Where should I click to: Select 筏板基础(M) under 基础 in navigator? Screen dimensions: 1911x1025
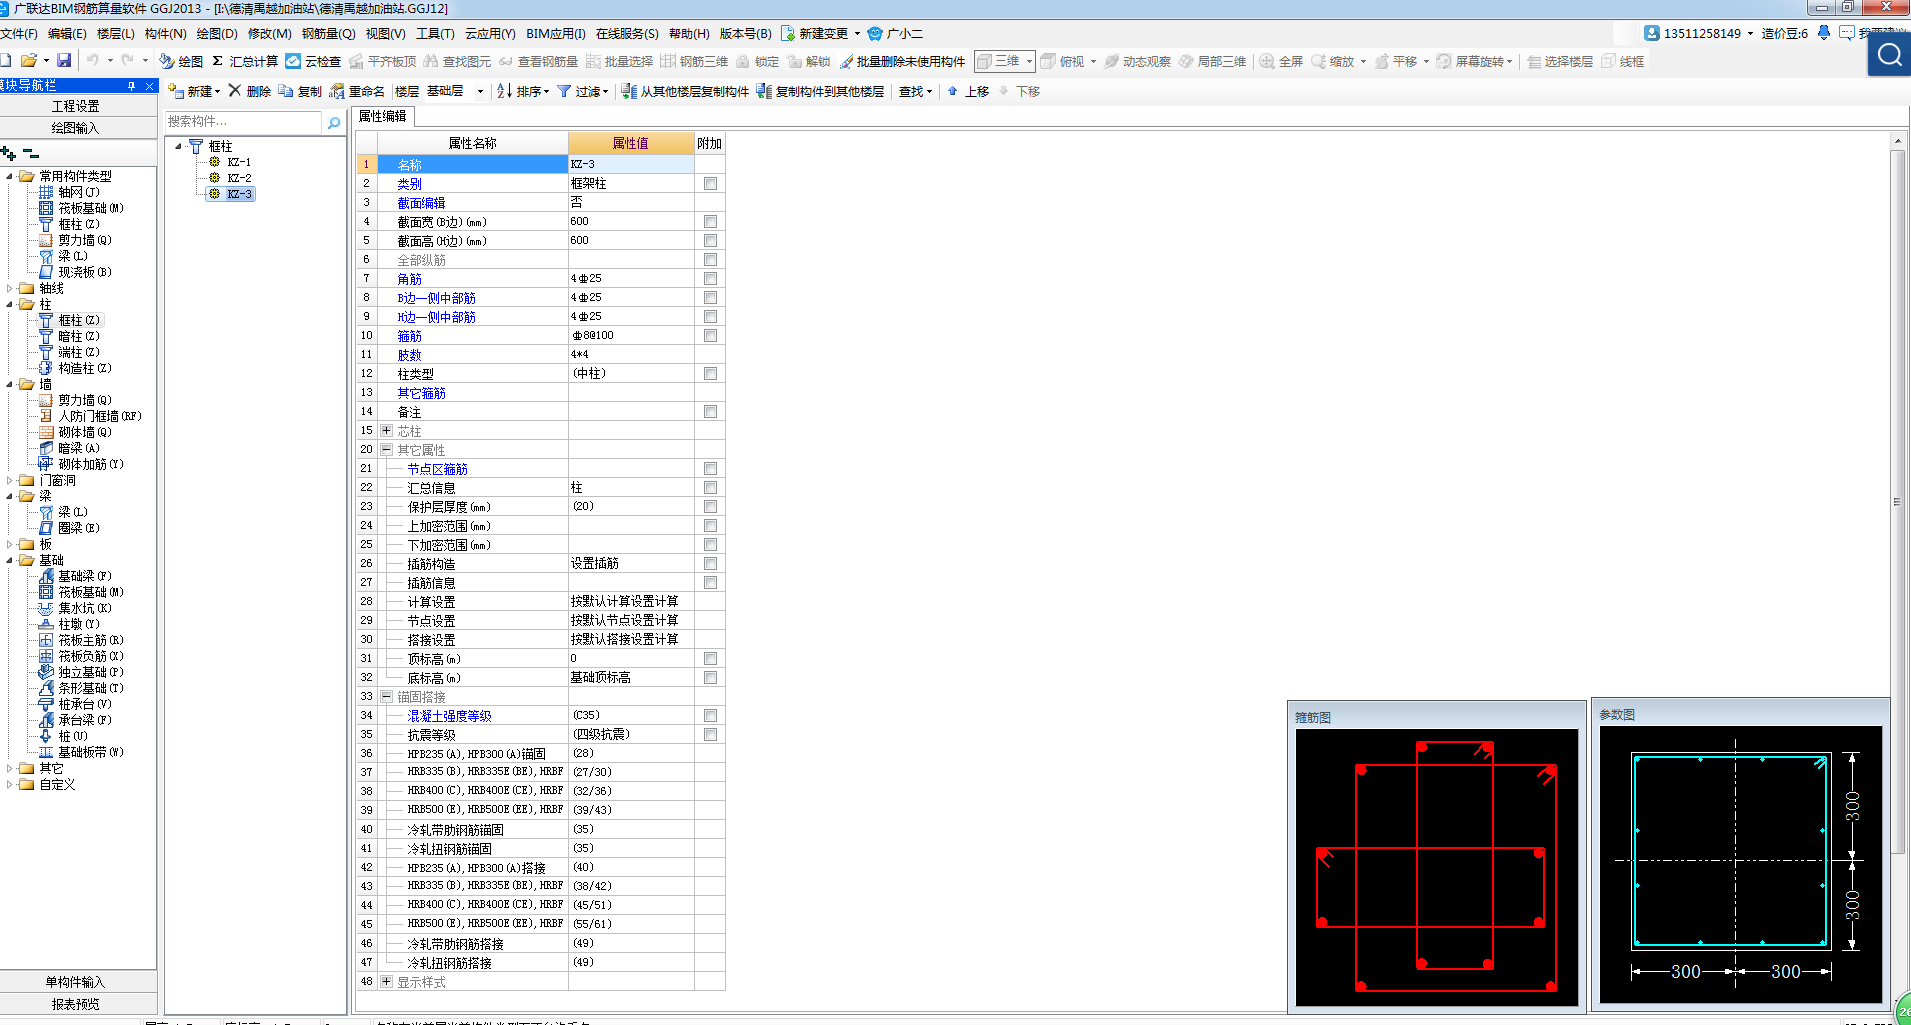(x=90, y=592)
